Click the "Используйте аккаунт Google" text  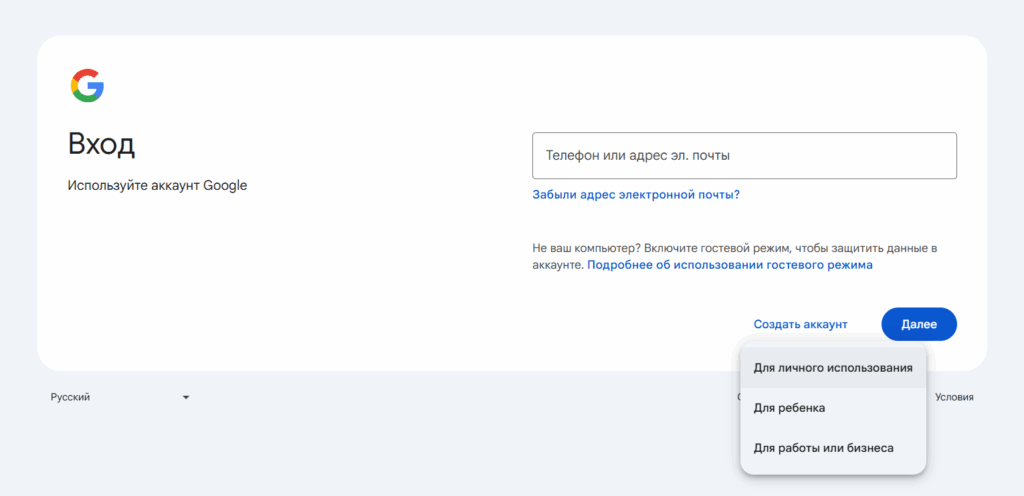pyautogui.click(x=157, y=185)
